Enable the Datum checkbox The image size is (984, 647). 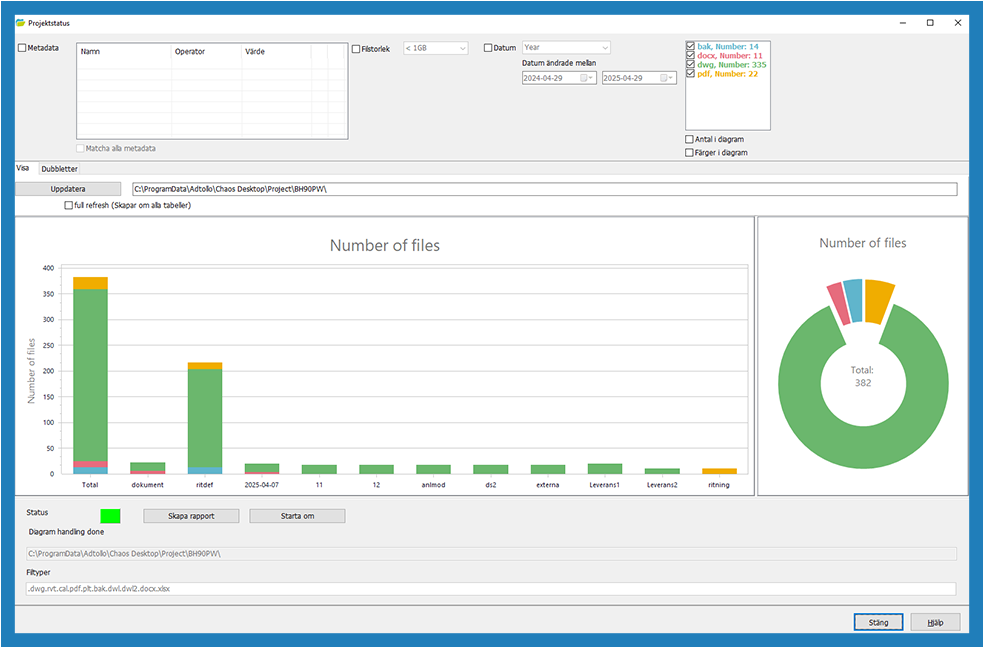(488, 48)
